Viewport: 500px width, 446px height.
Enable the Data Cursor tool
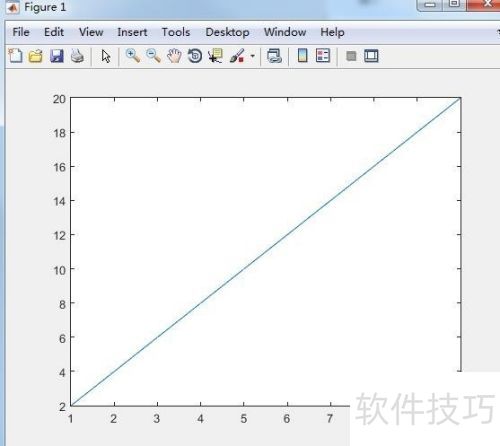pyautogui.click(x=215, y=56)
